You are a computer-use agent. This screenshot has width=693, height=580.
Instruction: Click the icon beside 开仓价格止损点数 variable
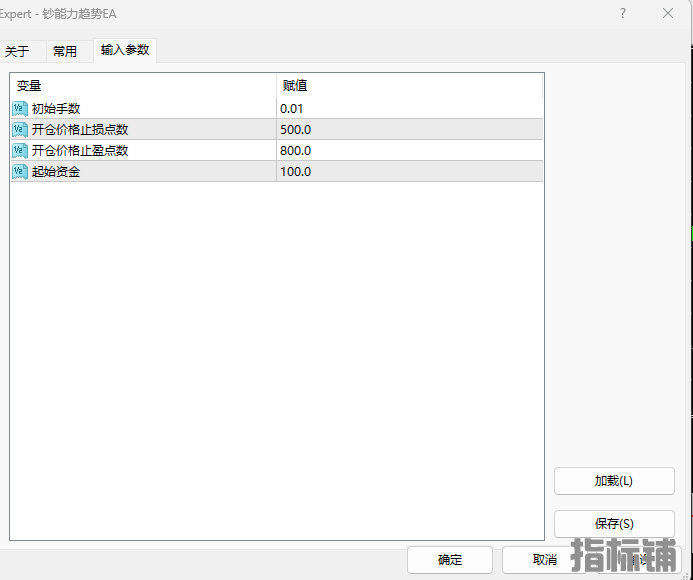tap(20, 129)
